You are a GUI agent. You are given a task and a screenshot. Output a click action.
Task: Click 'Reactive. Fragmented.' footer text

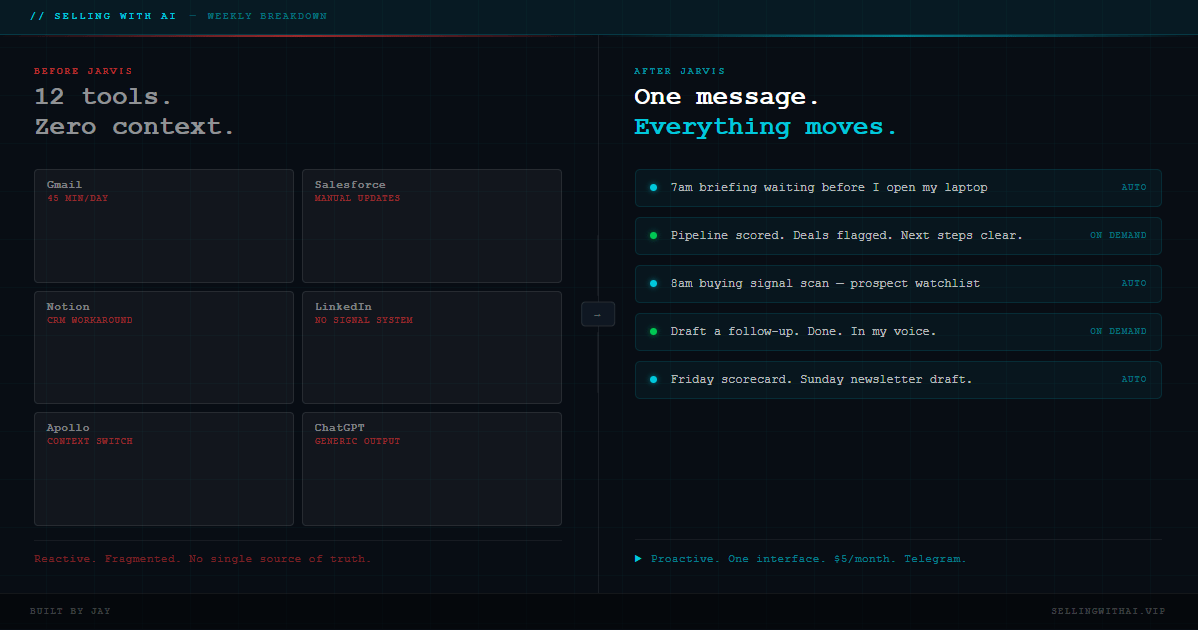click(x=202, y=559)
